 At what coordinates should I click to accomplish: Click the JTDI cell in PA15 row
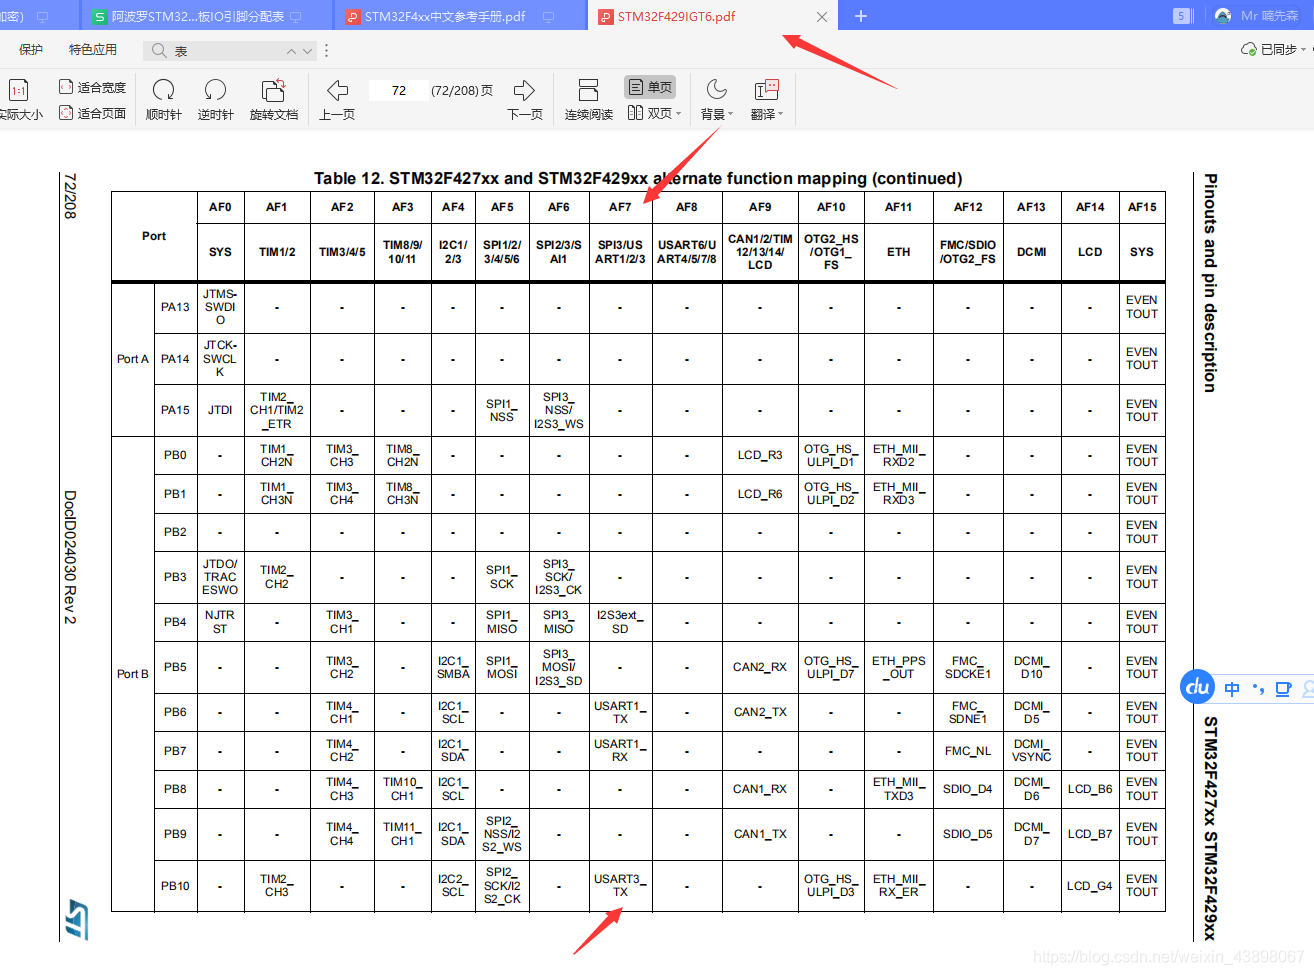click(x=220, y=410)
